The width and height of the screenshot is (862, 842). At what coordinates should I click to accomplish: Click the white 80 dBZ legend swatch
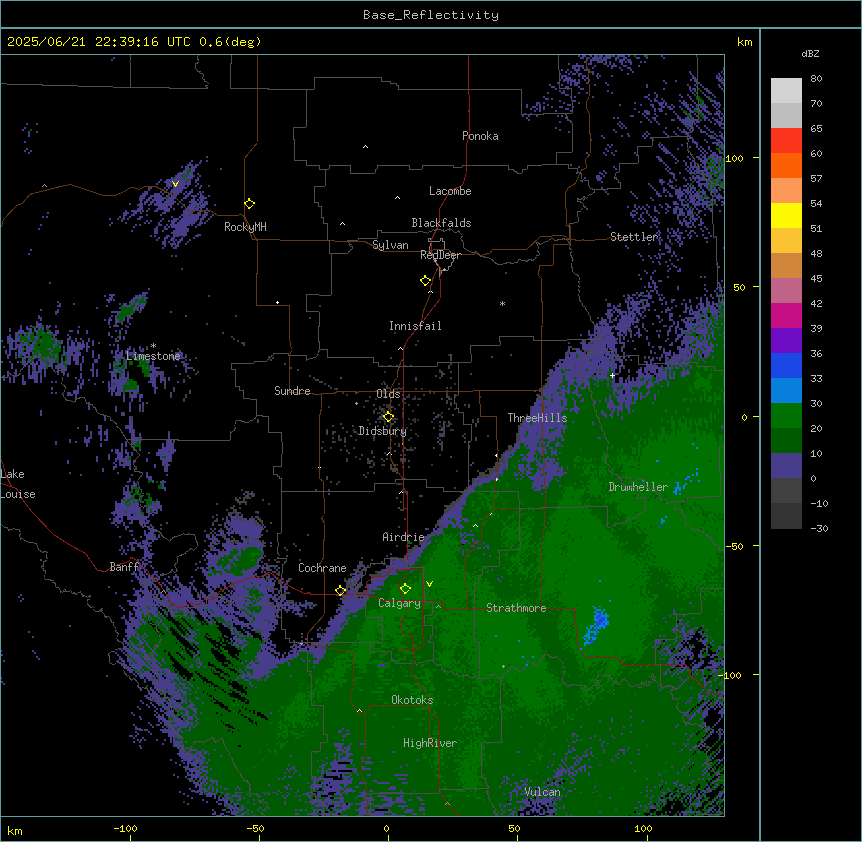click(786, 90)
